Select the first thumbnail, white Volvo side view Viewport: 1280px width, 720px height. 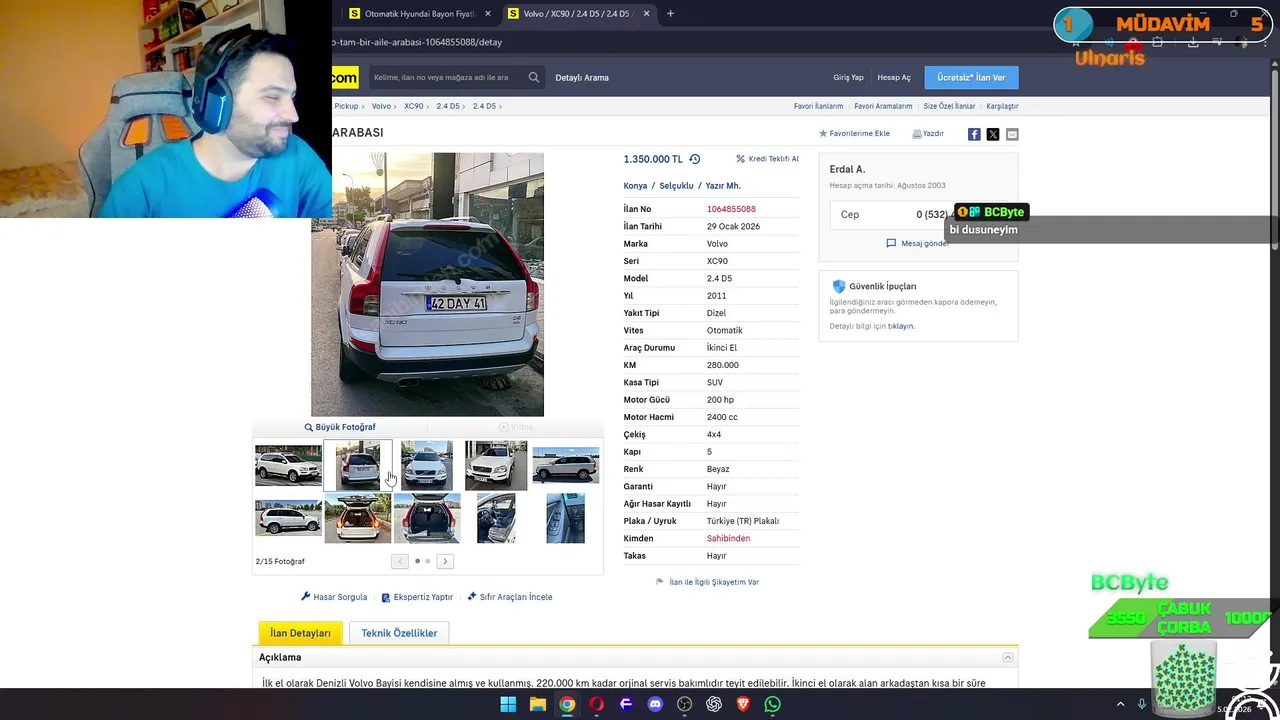(x=288, y=465)
